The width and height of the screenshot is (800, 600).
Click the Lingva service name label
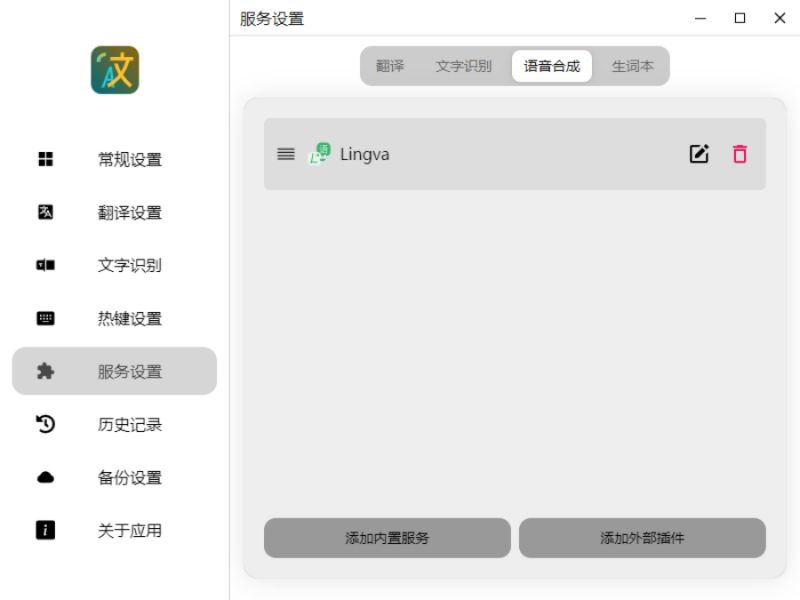pos(365,154)
